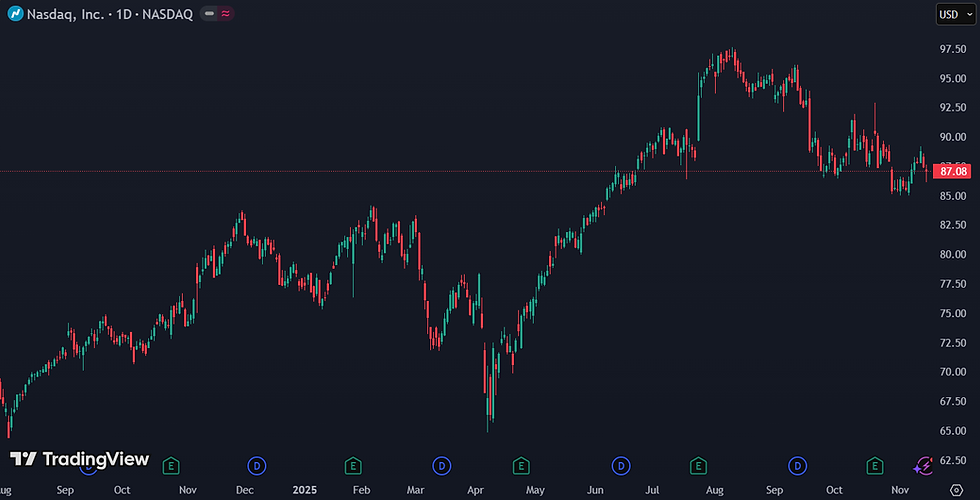The height and width of the screenshot is (500, 980).
Task: Click the 82.50 price axis label
Action: click(953, 225)
